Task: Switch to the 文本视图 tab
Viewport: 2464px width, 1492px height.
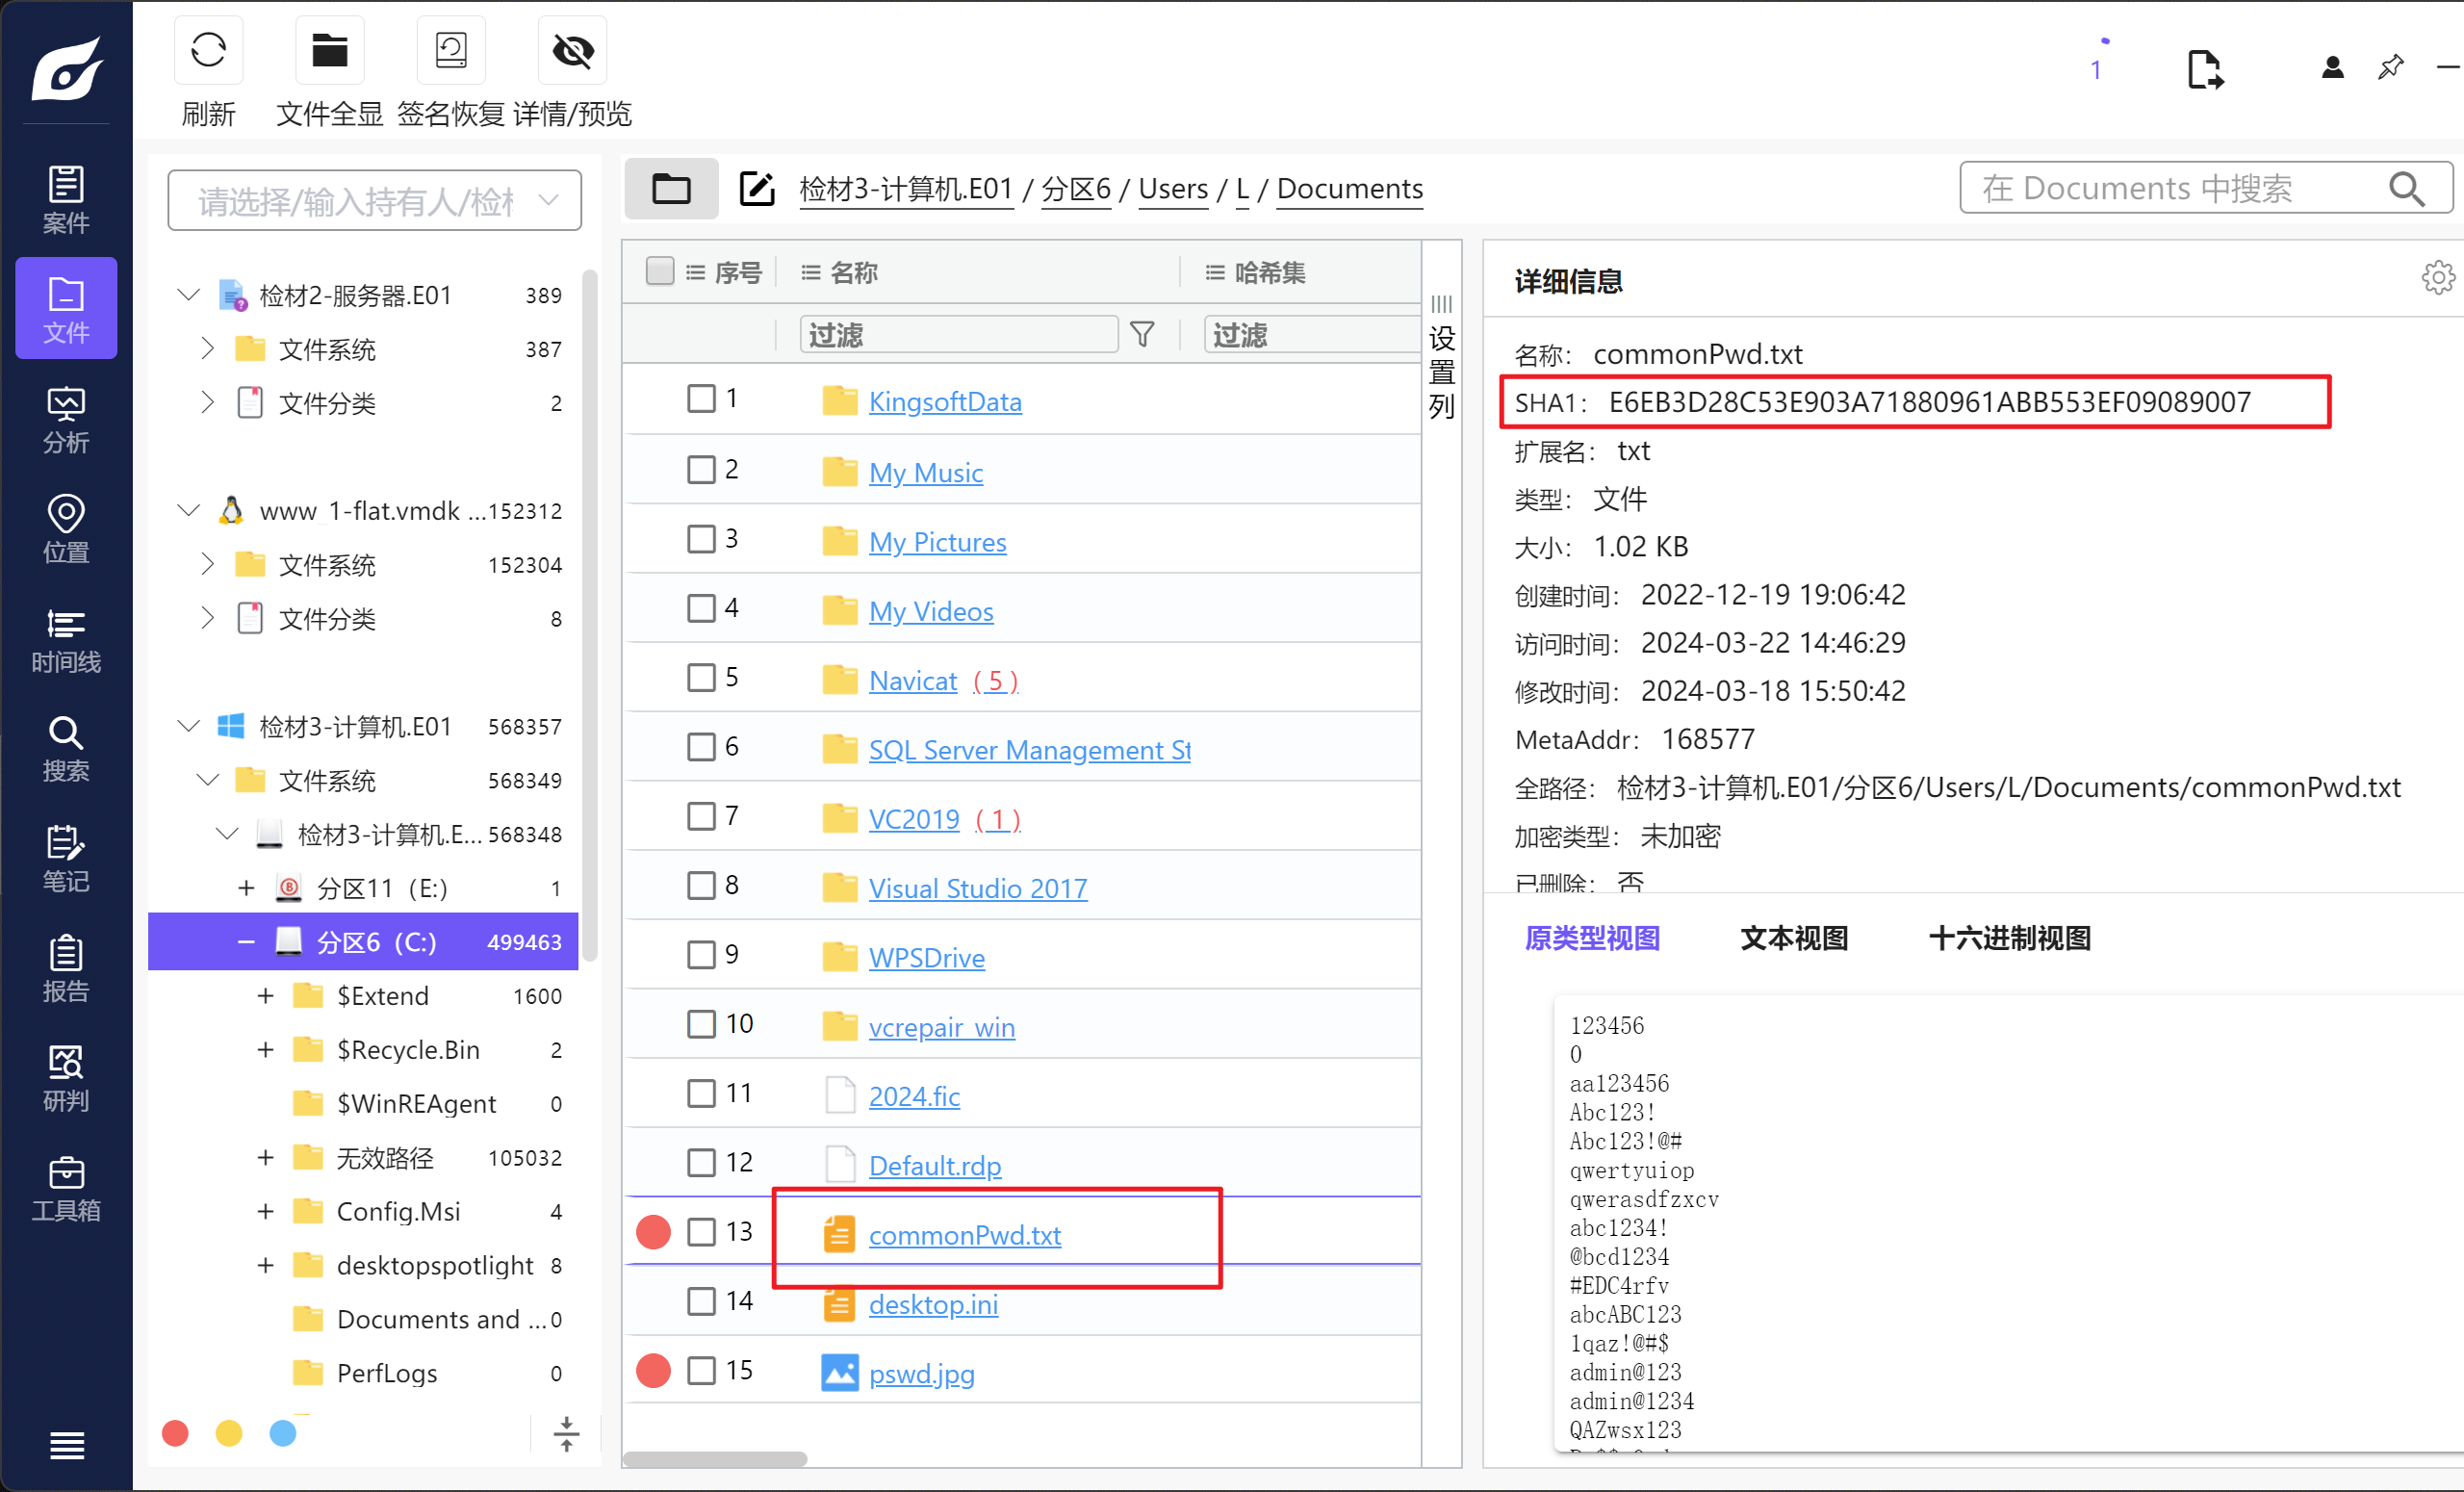Action: coord(1793,938)
